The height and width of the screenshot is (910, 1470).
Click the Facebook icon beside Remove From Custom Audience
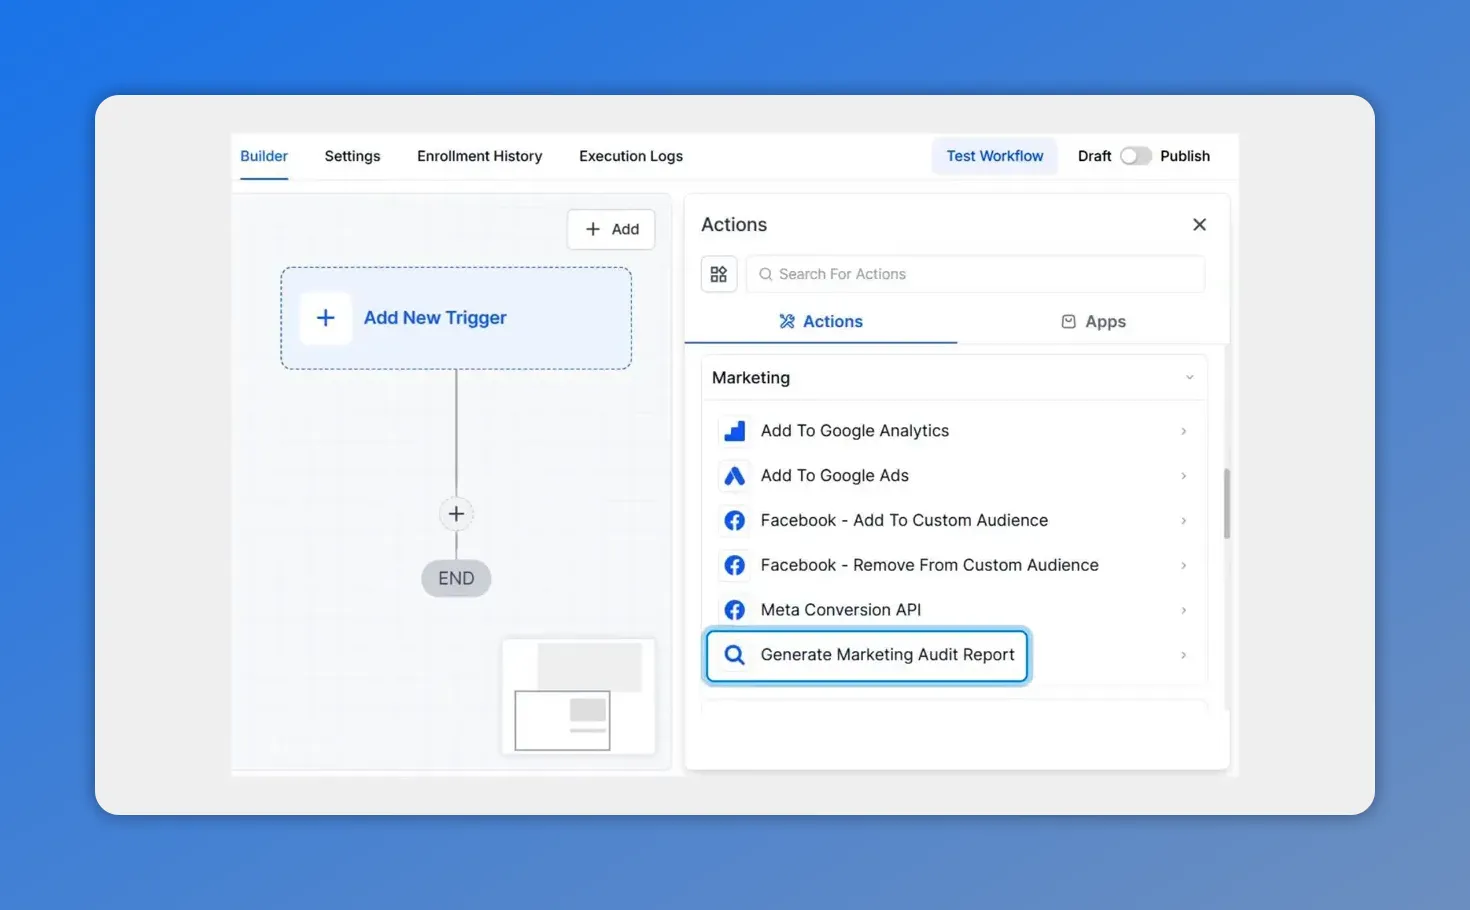[734, 565]
